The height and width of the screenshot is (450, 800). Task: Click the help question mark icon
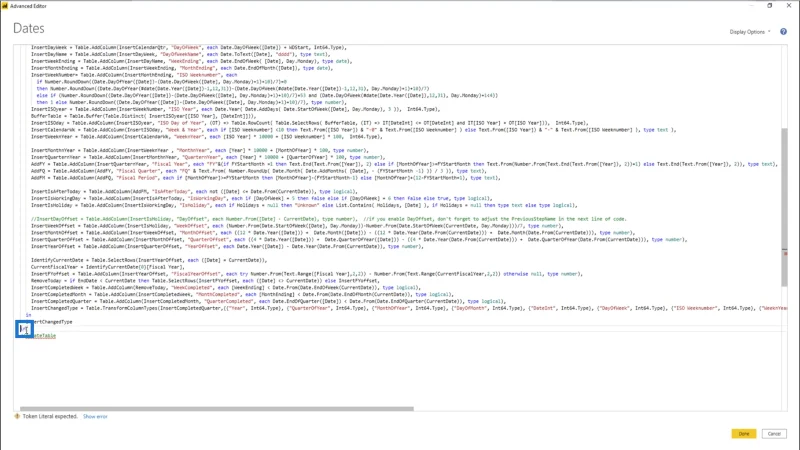coord(783,32)
